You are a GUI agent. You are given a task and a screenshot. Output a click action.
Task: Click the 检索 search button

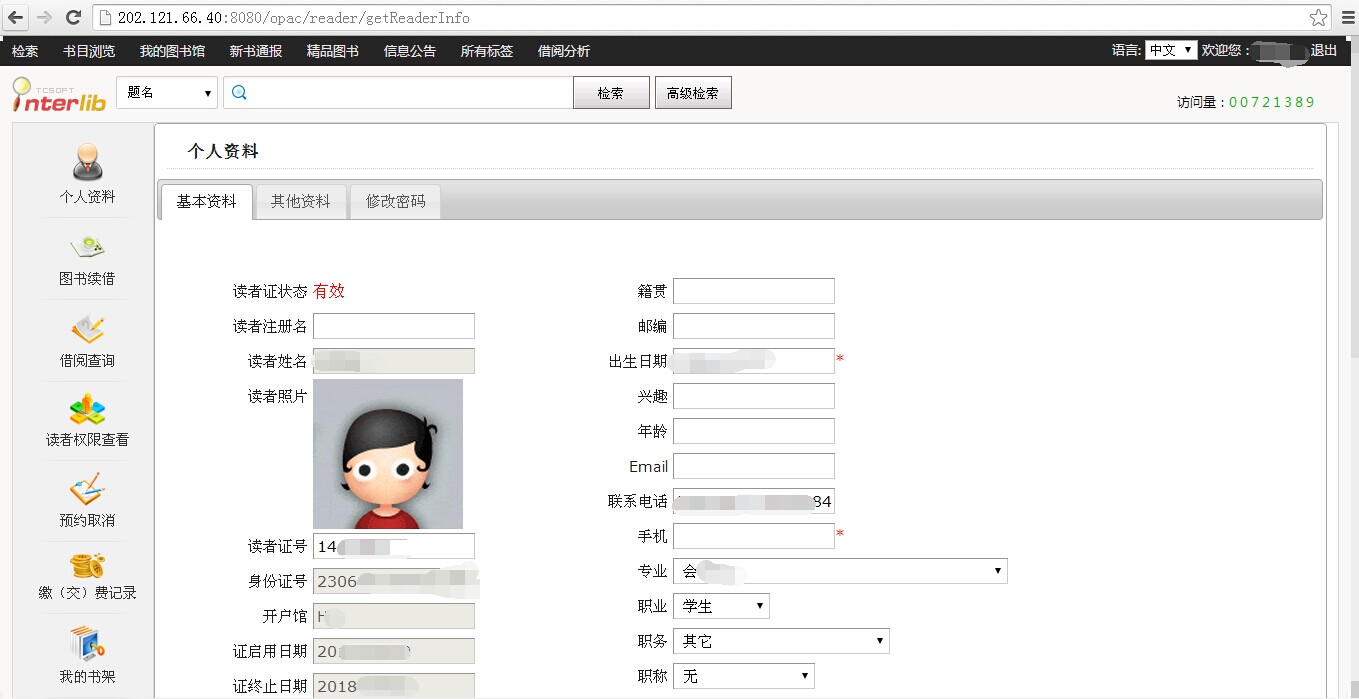tap(611, 93)
